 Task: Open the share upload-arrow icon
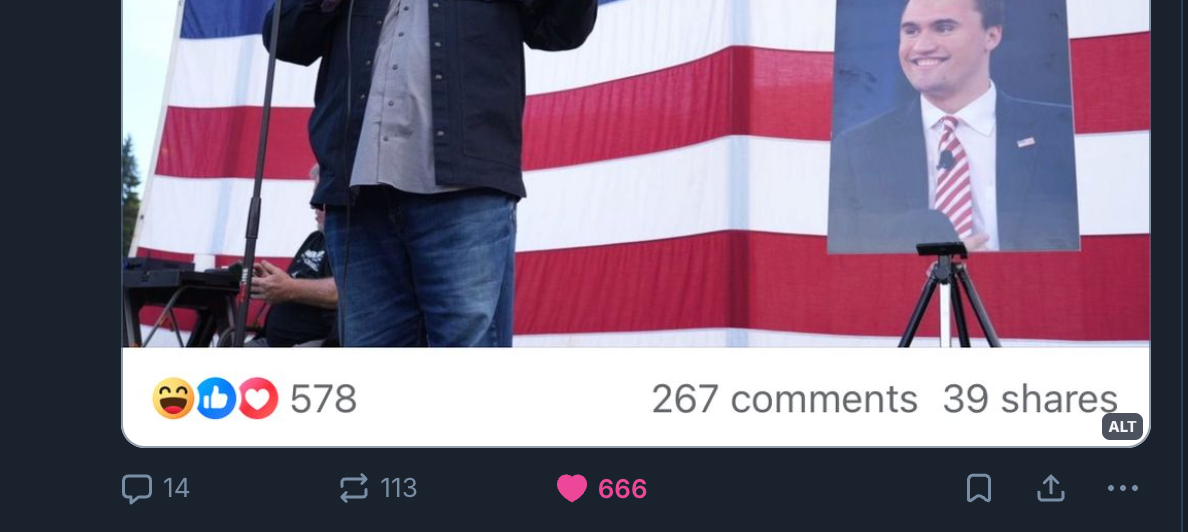(1051, 489)
